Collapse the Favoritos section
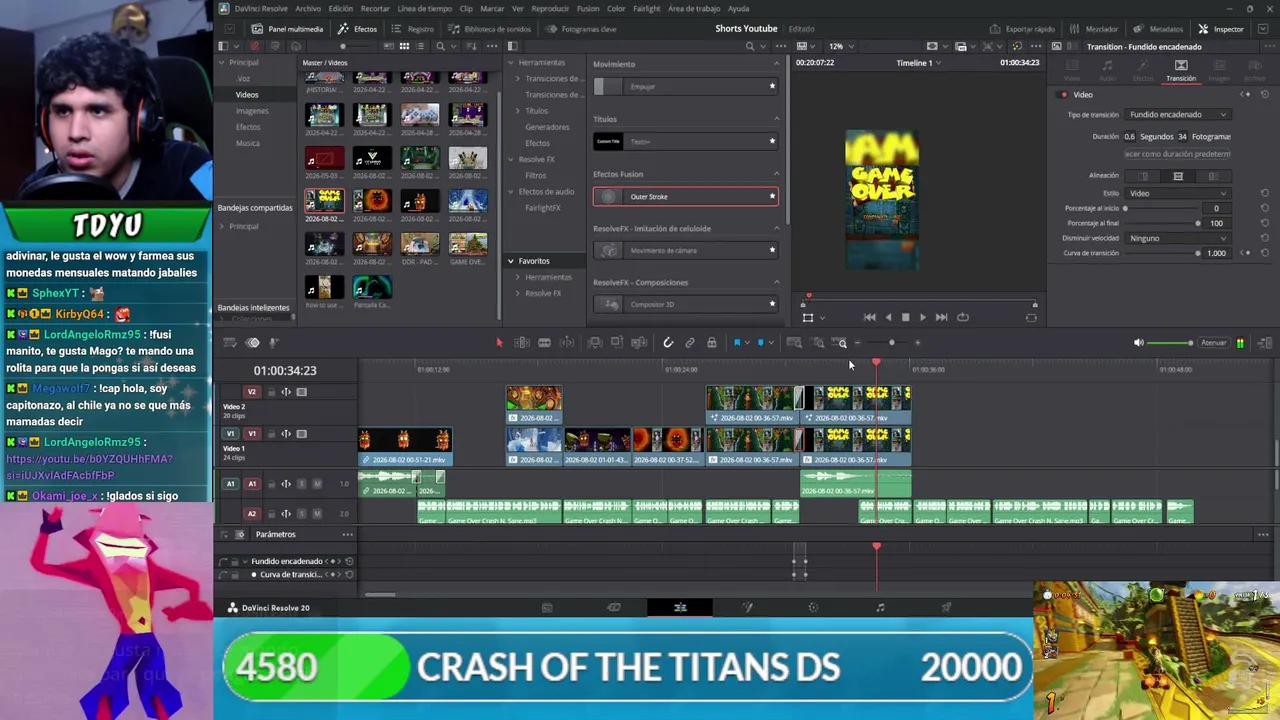The width and height of the screenshot is (1280, 720). [x=511, y=261]
